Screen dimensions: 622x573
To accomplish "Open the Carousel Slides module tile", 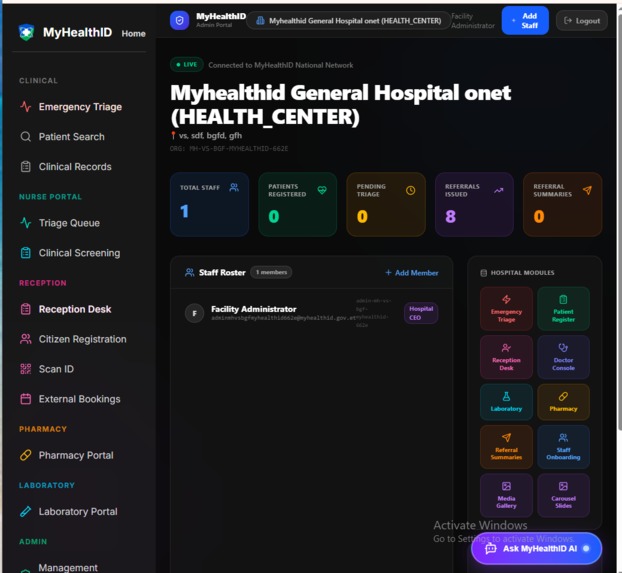I will [563, 495].
